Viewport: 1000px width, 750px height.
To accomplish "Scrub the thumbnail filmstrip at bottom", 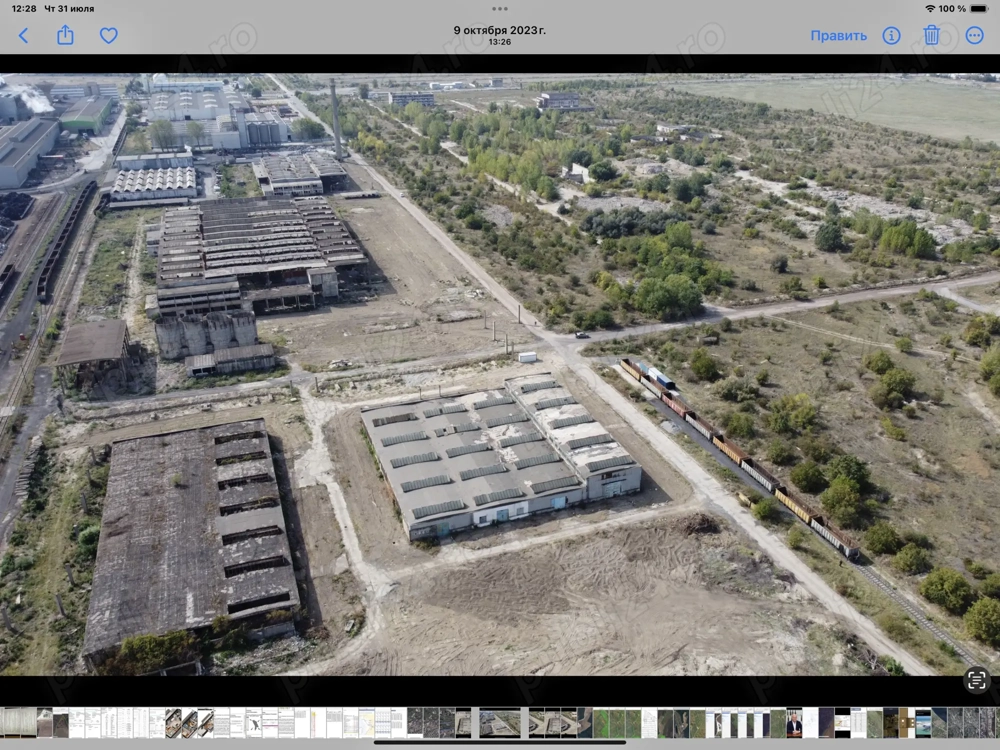I will 500,723.
